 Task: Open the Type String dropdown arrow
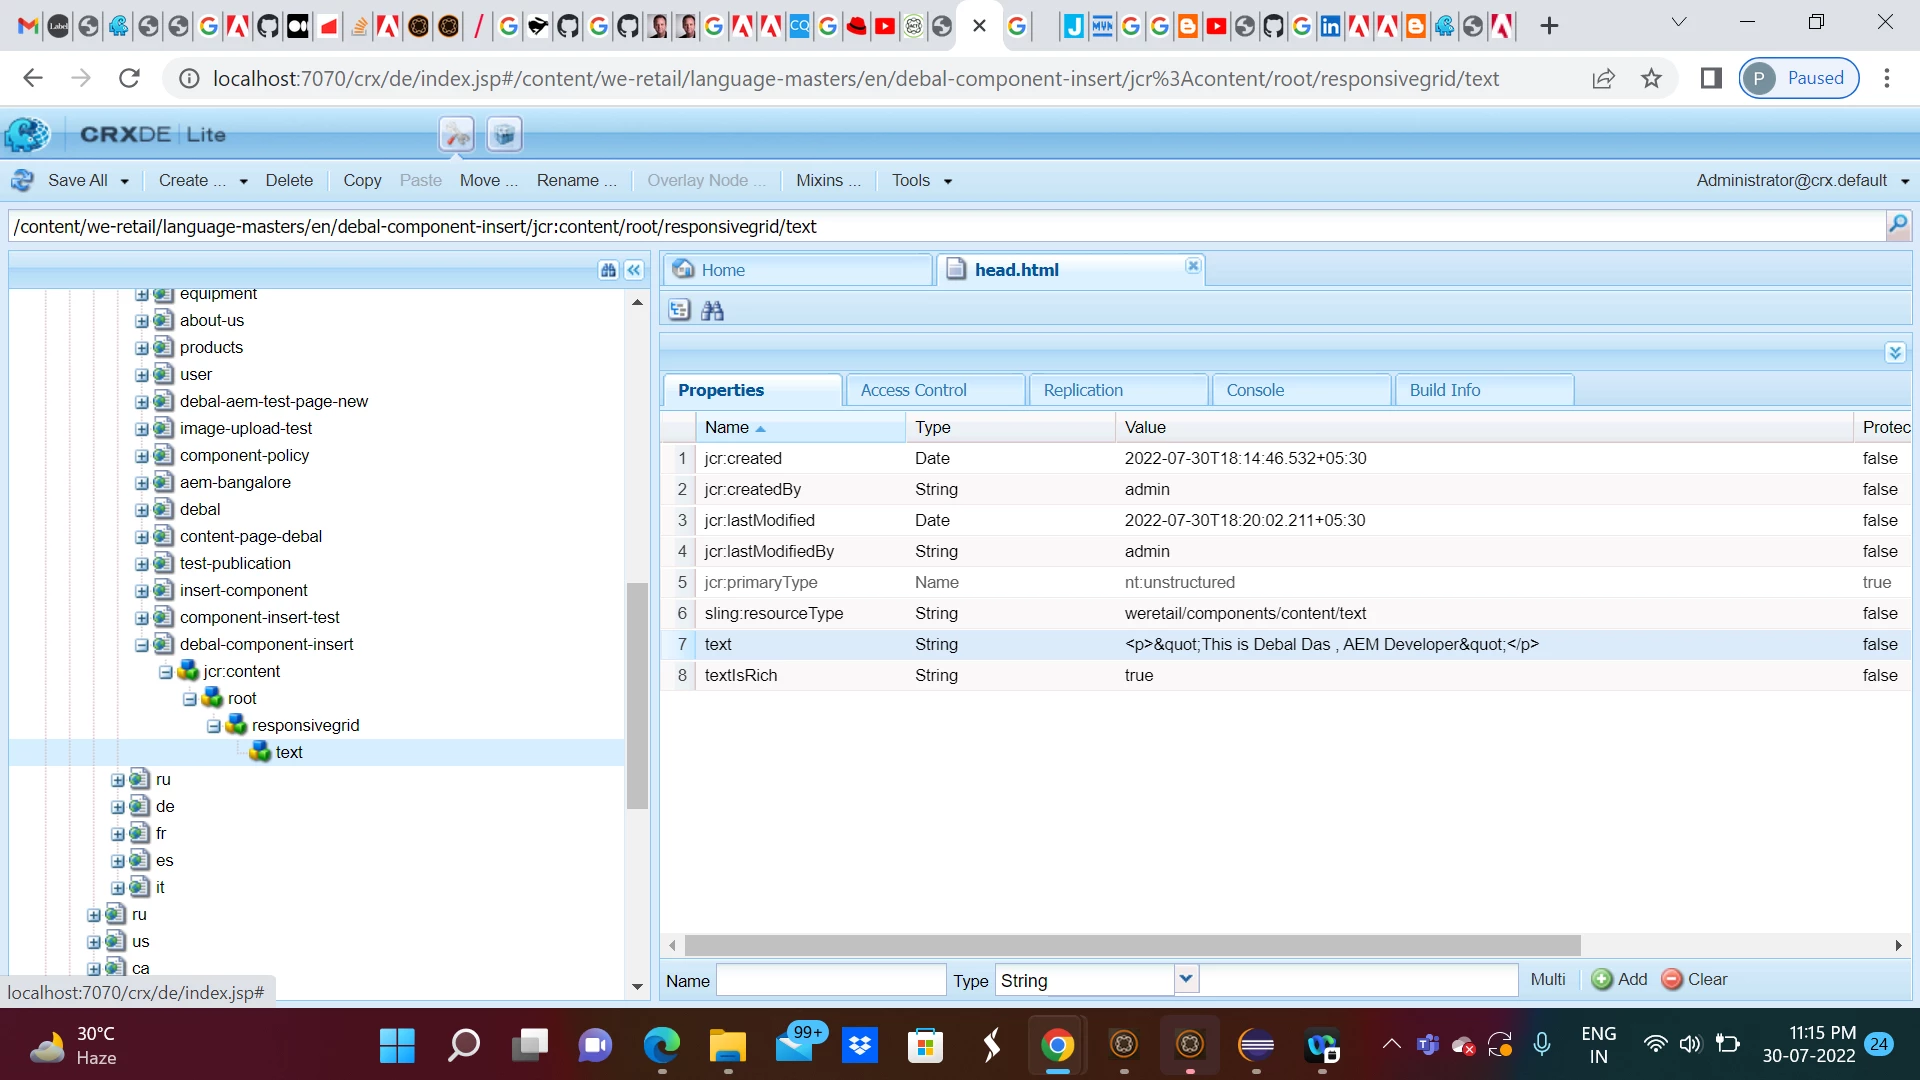[1185, 979]
